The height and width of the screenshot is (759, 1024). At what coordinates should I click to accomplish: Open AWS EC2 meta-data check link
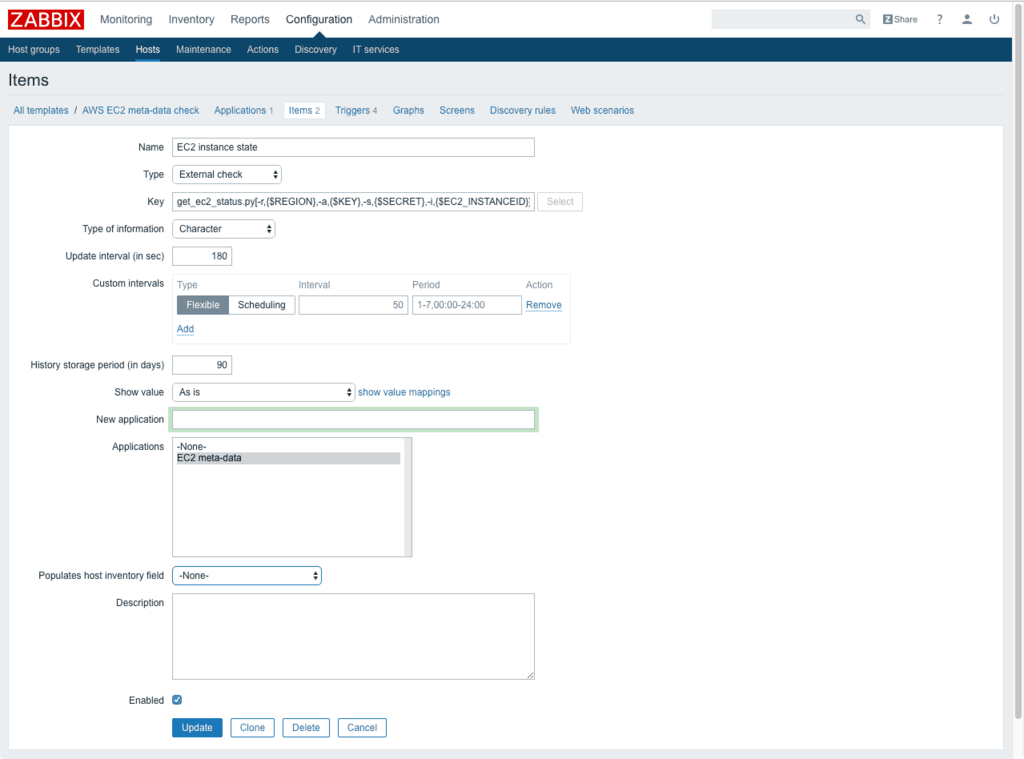point(140,110)
